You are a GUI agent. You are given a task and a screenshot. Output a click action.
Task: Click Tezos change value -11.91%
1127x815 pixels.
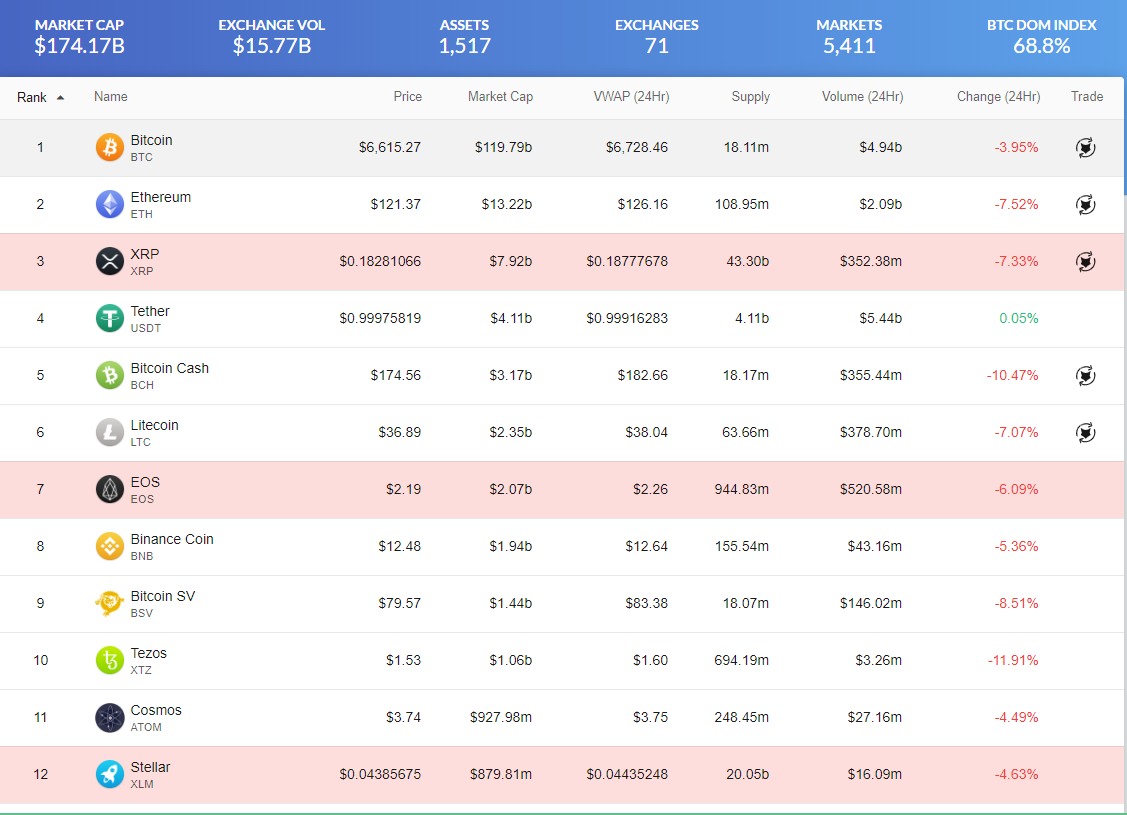click(x=1013, y=660)
